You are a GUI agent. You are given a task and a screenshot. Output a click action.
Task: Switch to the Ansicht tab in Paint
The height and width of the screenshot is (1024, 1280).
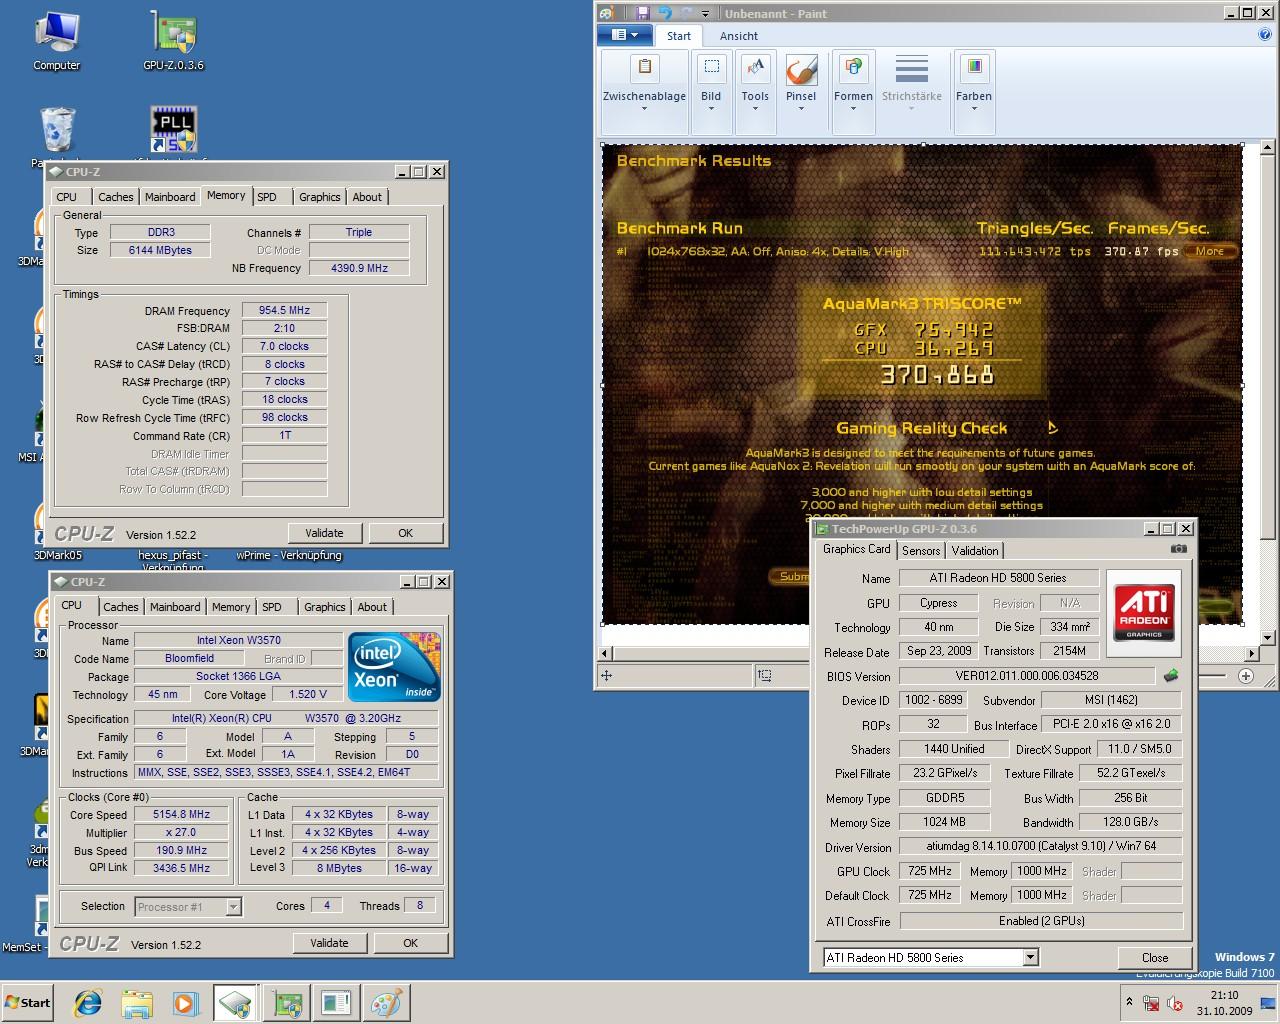(x=739, y=36)
